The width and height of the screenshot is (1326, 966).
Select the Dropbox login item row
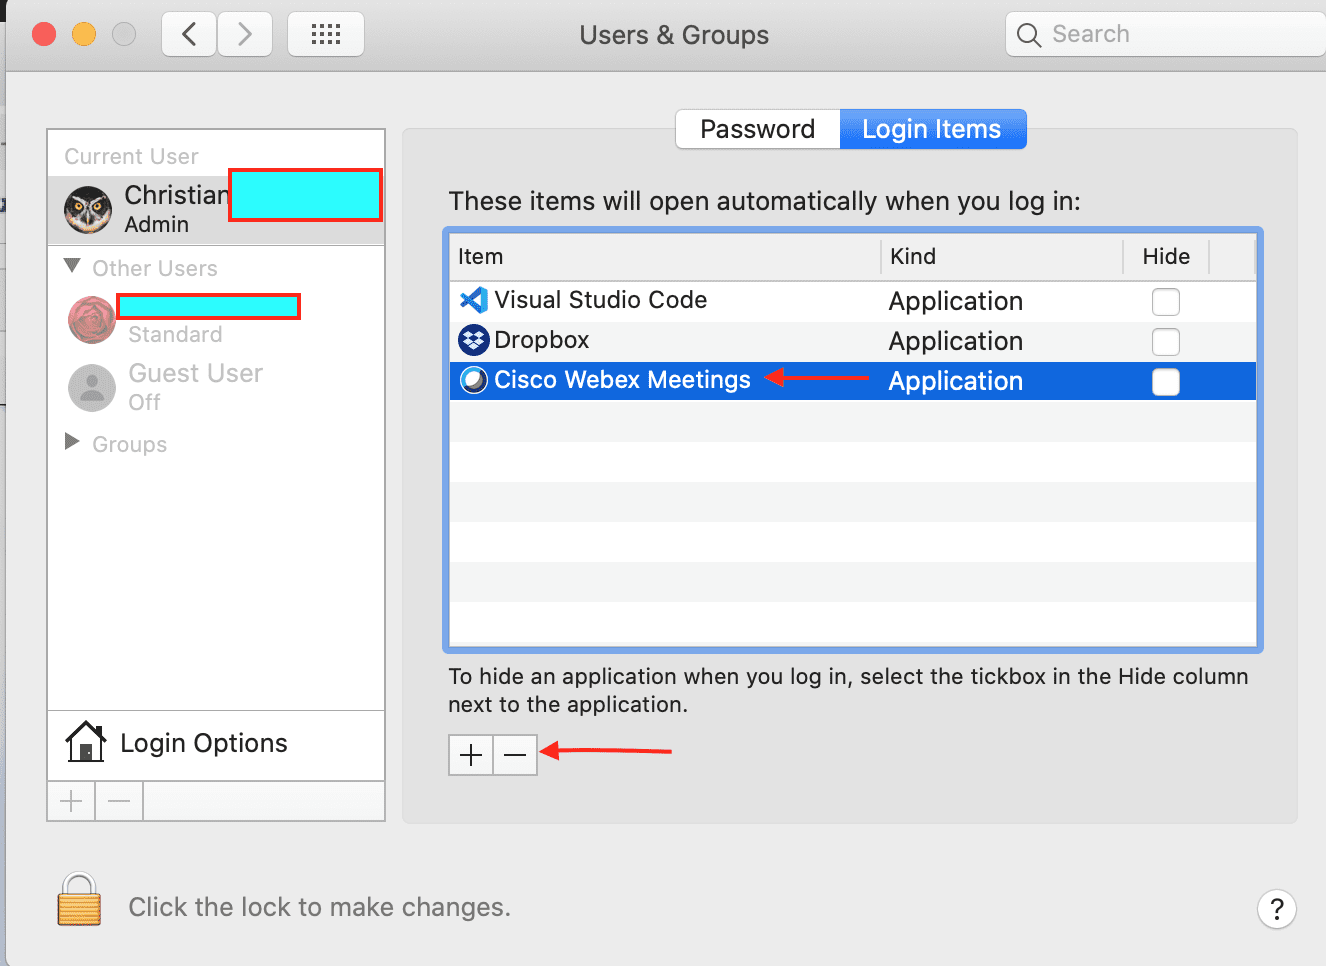click(x=660, y=341)
